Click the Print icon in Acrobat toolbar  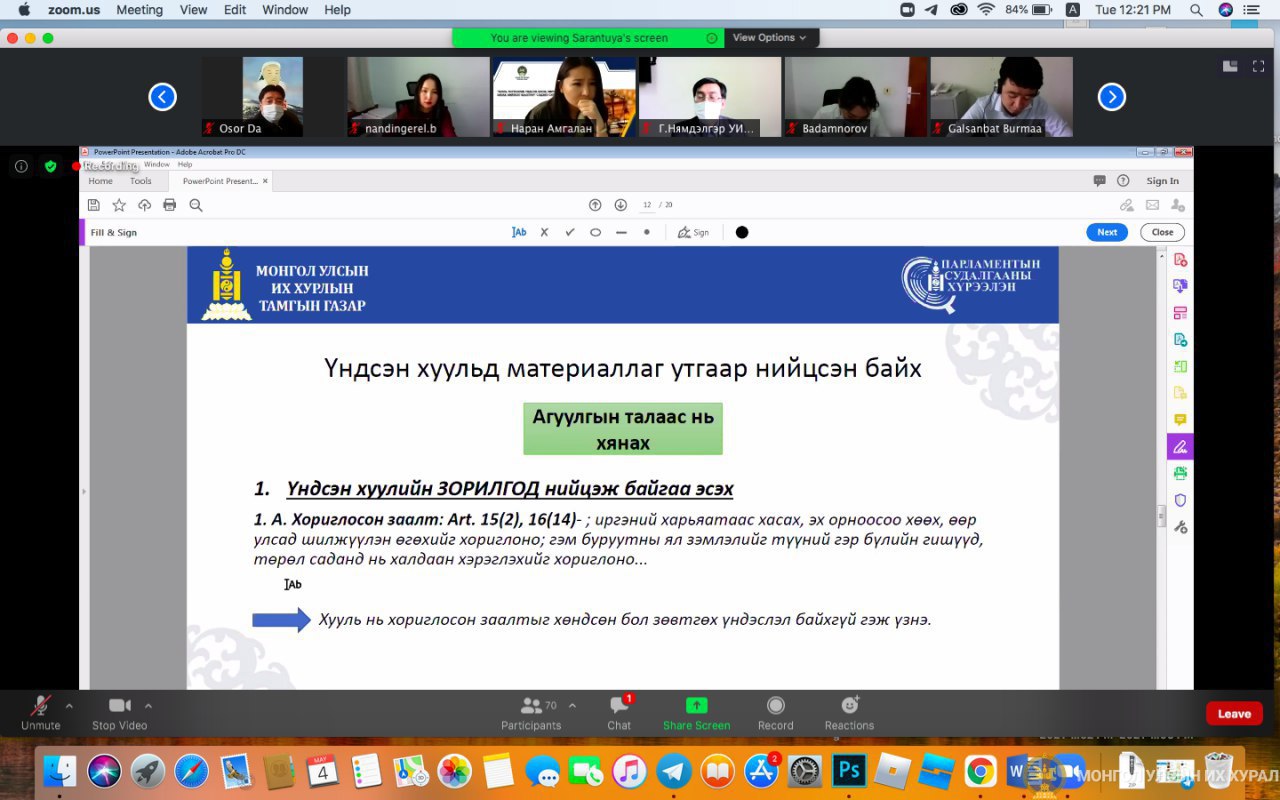(170, 205)
